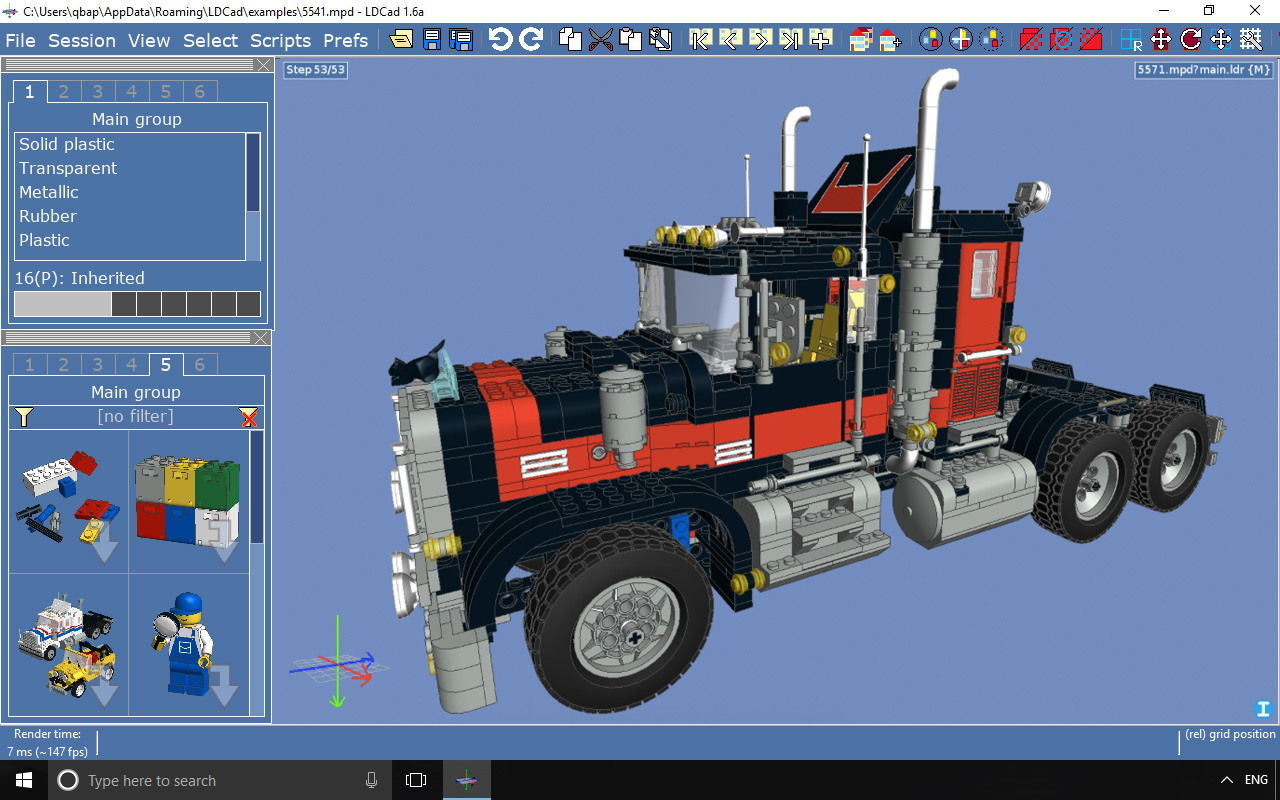This screenshot has width=1280, height=800.
Task: Open the minifig thumbnail in the part bin
Action: (x=190, y=645)
